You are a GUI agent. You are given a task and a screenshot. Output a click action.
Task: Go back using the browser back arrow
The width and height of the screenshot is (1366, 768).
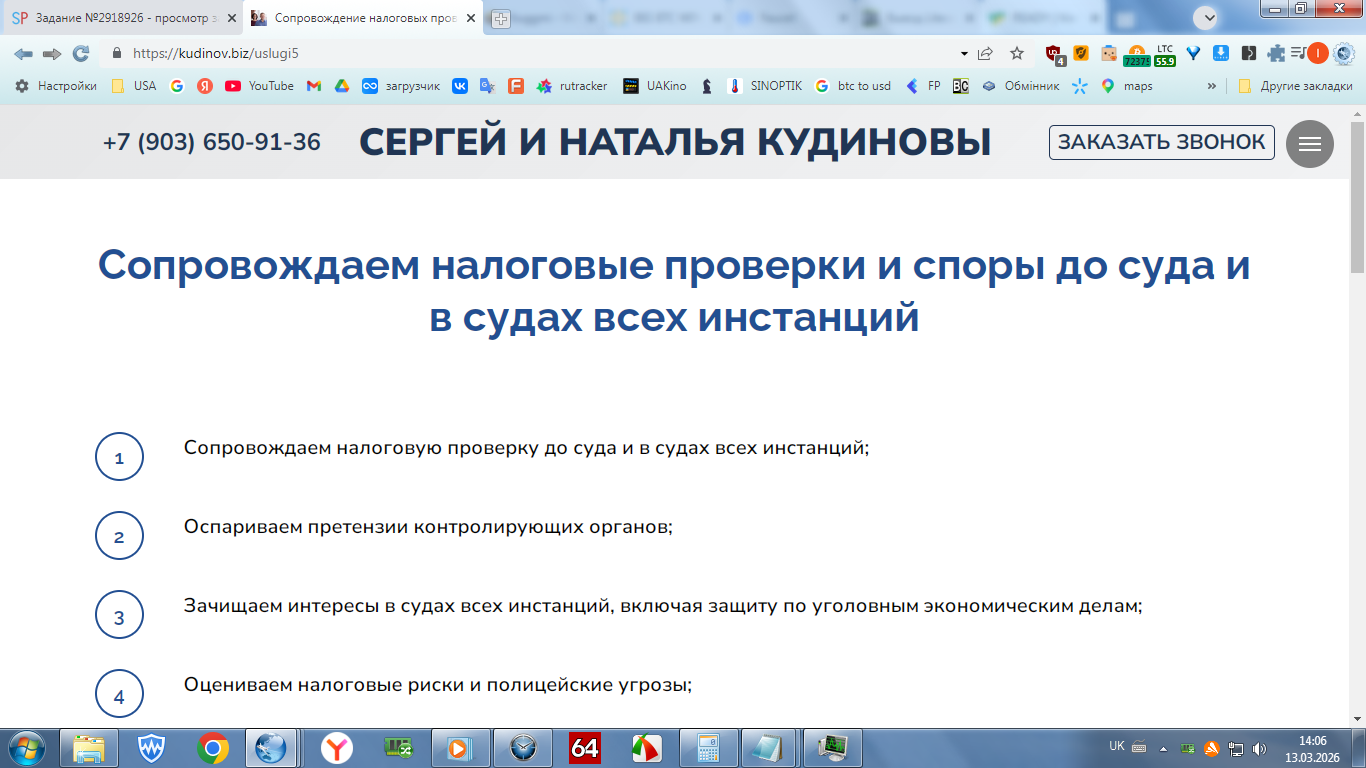click(23, 54)
